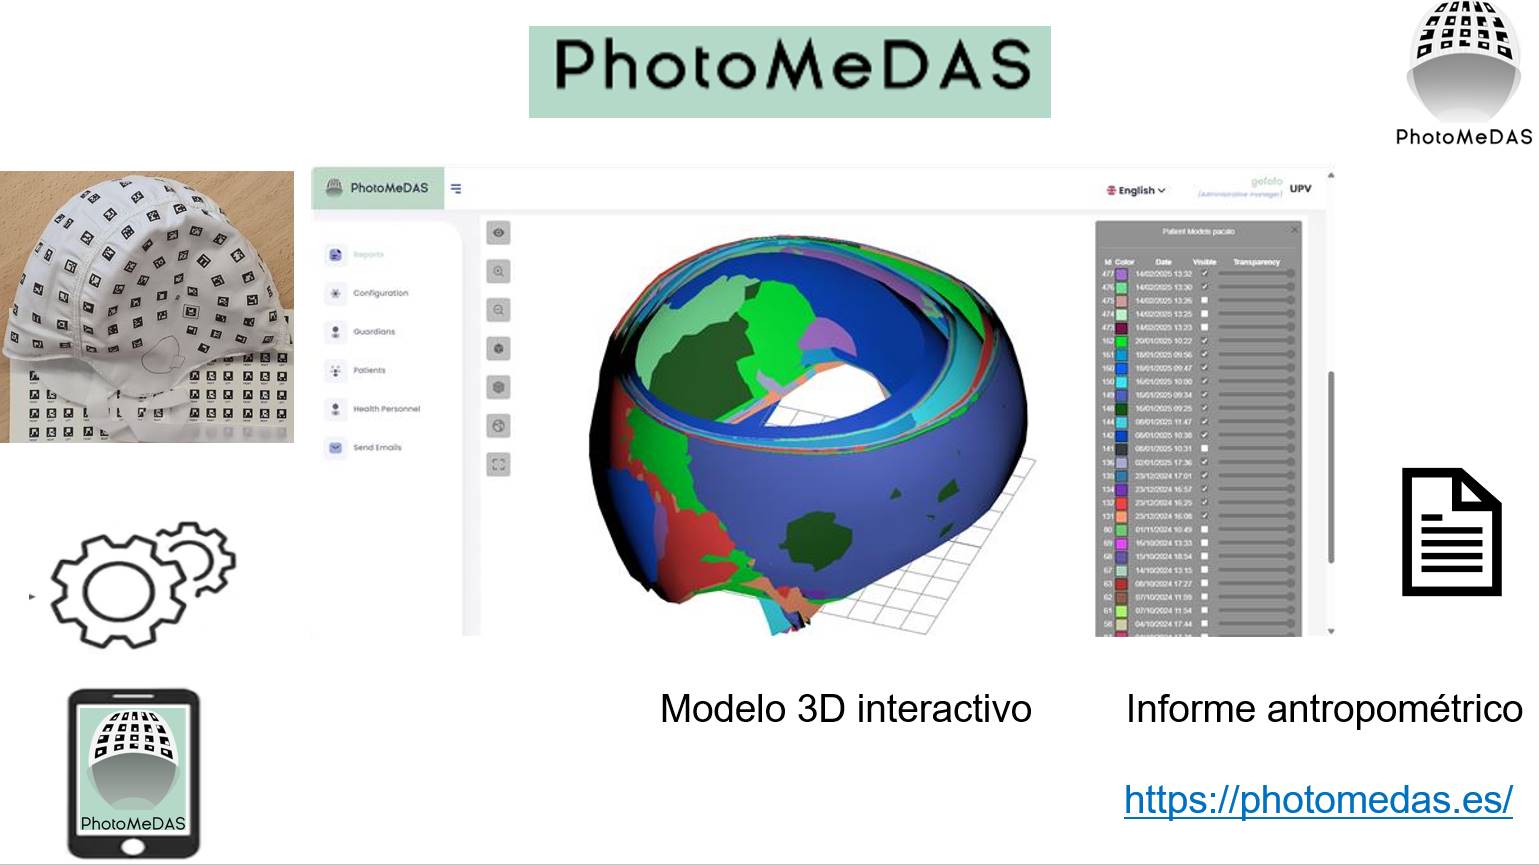Viewport: 1539px width, 865px height.
Task: Click the hamburger menu icon beside PhotoMeDAS
Action: click(x=456, y=188)
